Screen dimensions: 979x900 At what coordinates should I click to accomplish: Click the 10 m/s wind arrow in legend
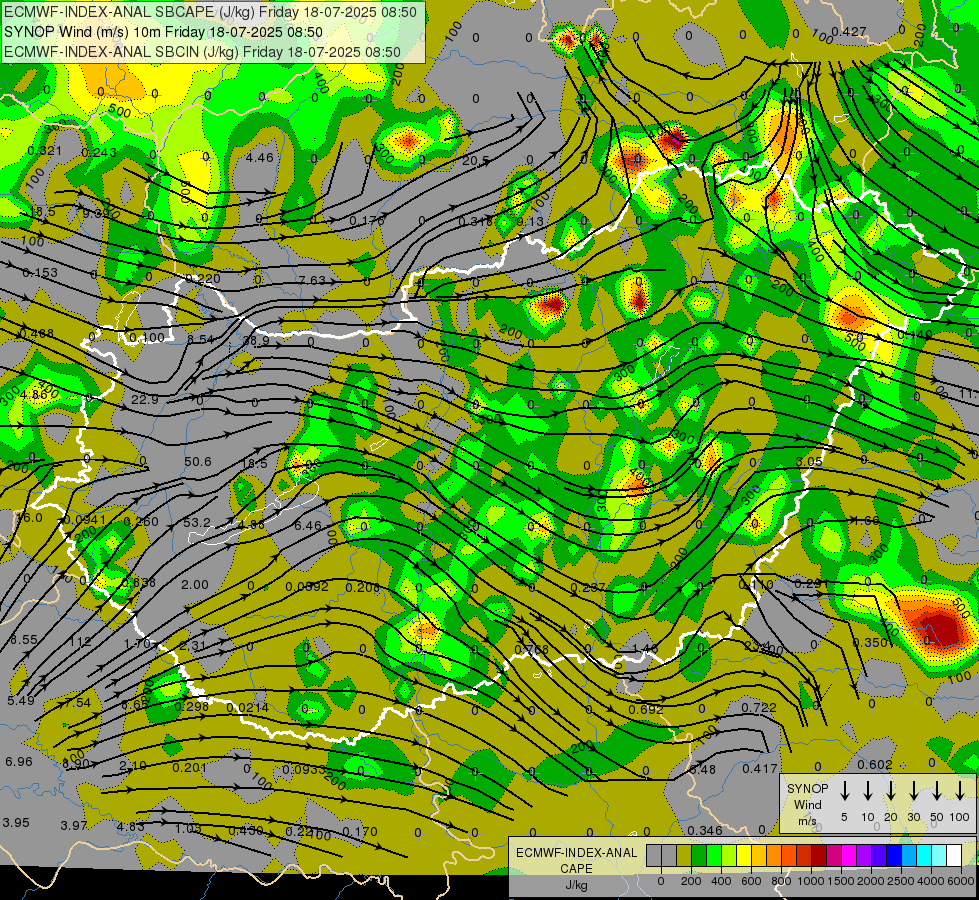click(868, 790)
